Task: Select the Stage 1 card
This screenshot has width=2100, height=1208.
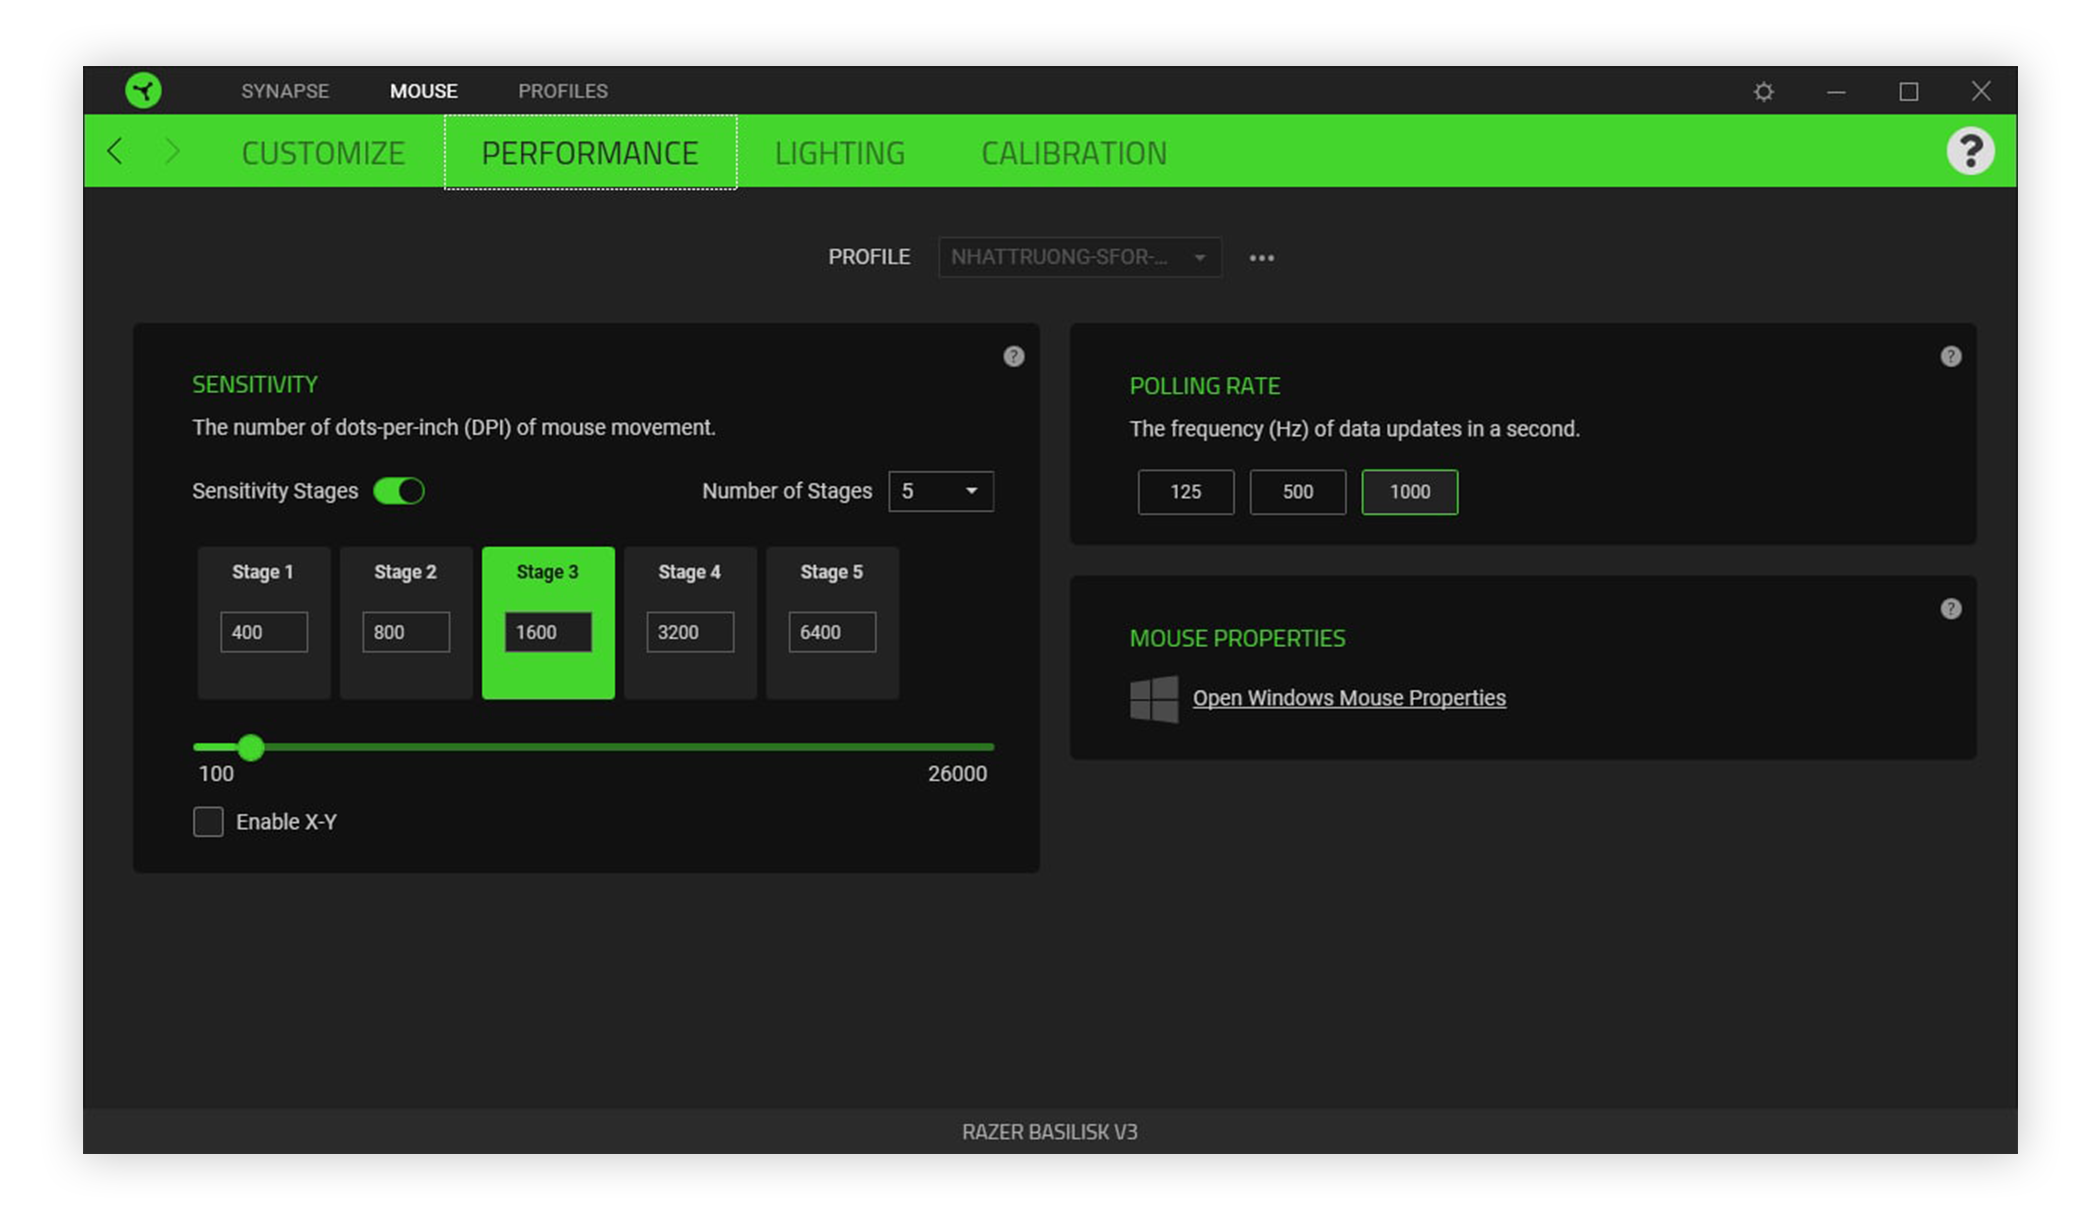Action: coord(264,622)
